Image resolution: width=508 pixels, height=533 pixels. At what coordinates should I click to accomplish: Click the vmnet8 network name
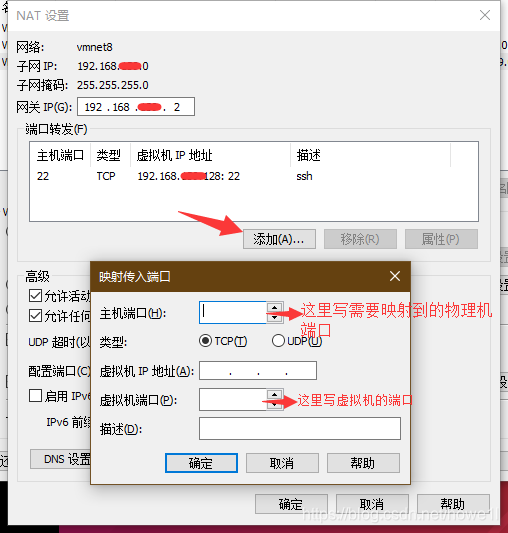coord(95,47)
